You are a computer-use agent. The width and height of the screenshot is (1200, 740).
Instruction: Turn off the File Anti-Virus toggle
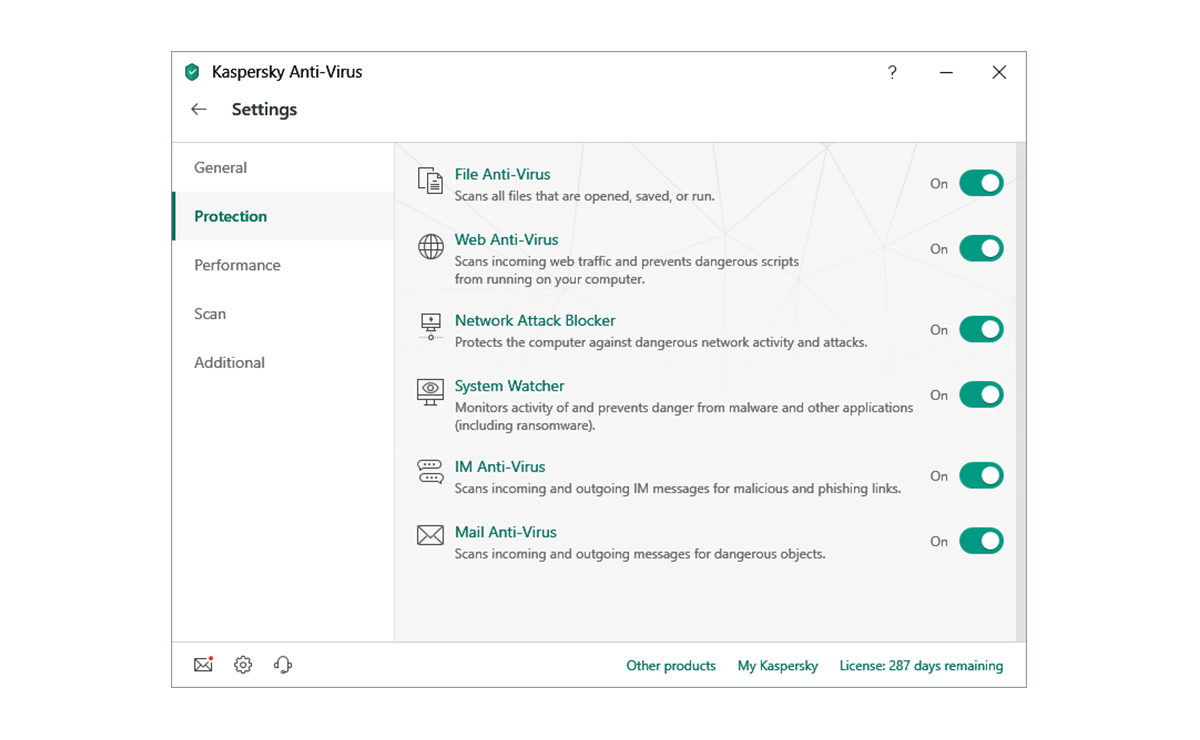pyautogui.click(x=981, y=183)
